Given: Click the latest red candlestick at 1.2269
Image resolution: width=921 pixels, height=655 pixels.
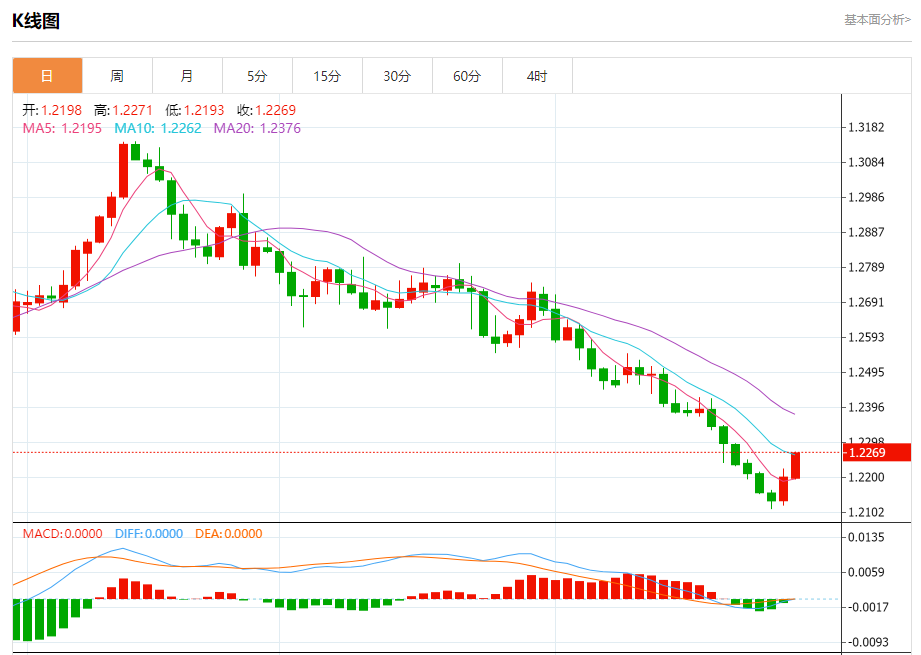Looking at the screenshot, I should [795, 465].
